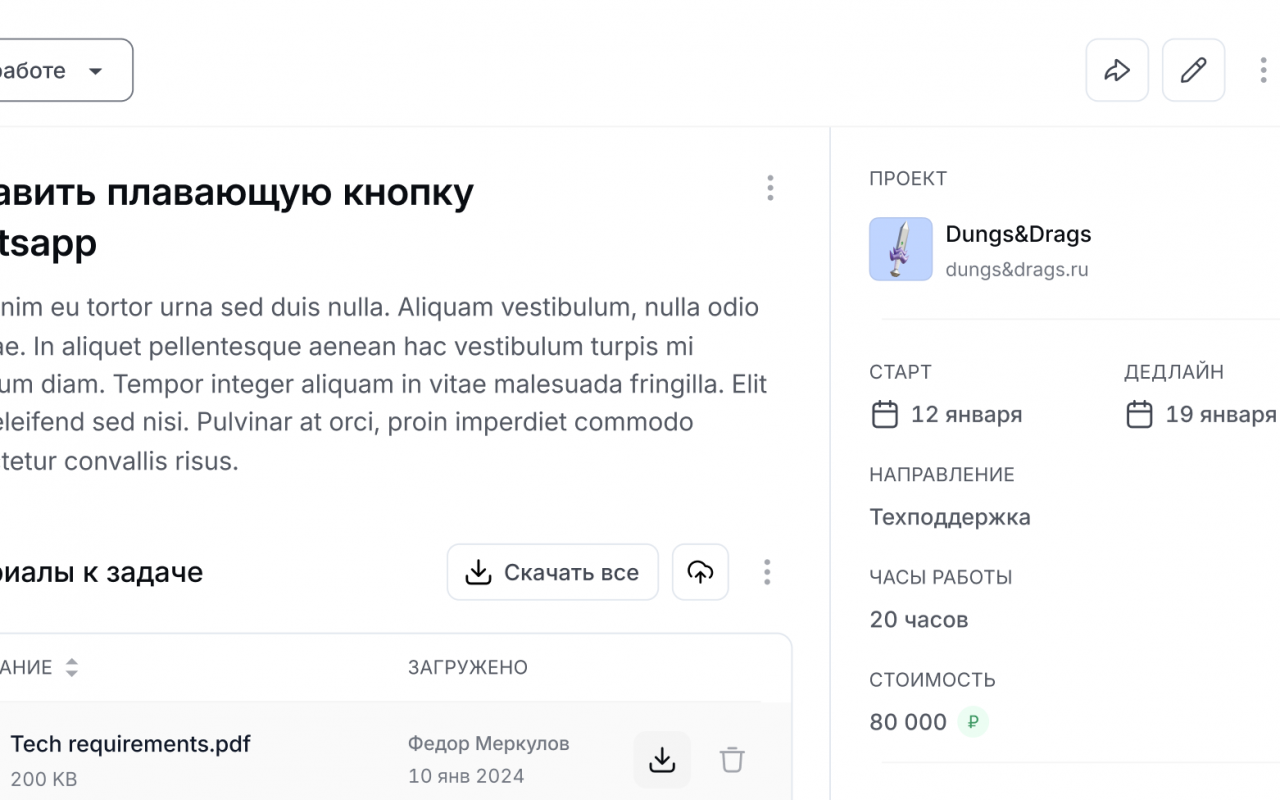Click the ПРОЕКТ section label
The height and width of the screenshot is (800, 1280).
[x=908, y=179]
